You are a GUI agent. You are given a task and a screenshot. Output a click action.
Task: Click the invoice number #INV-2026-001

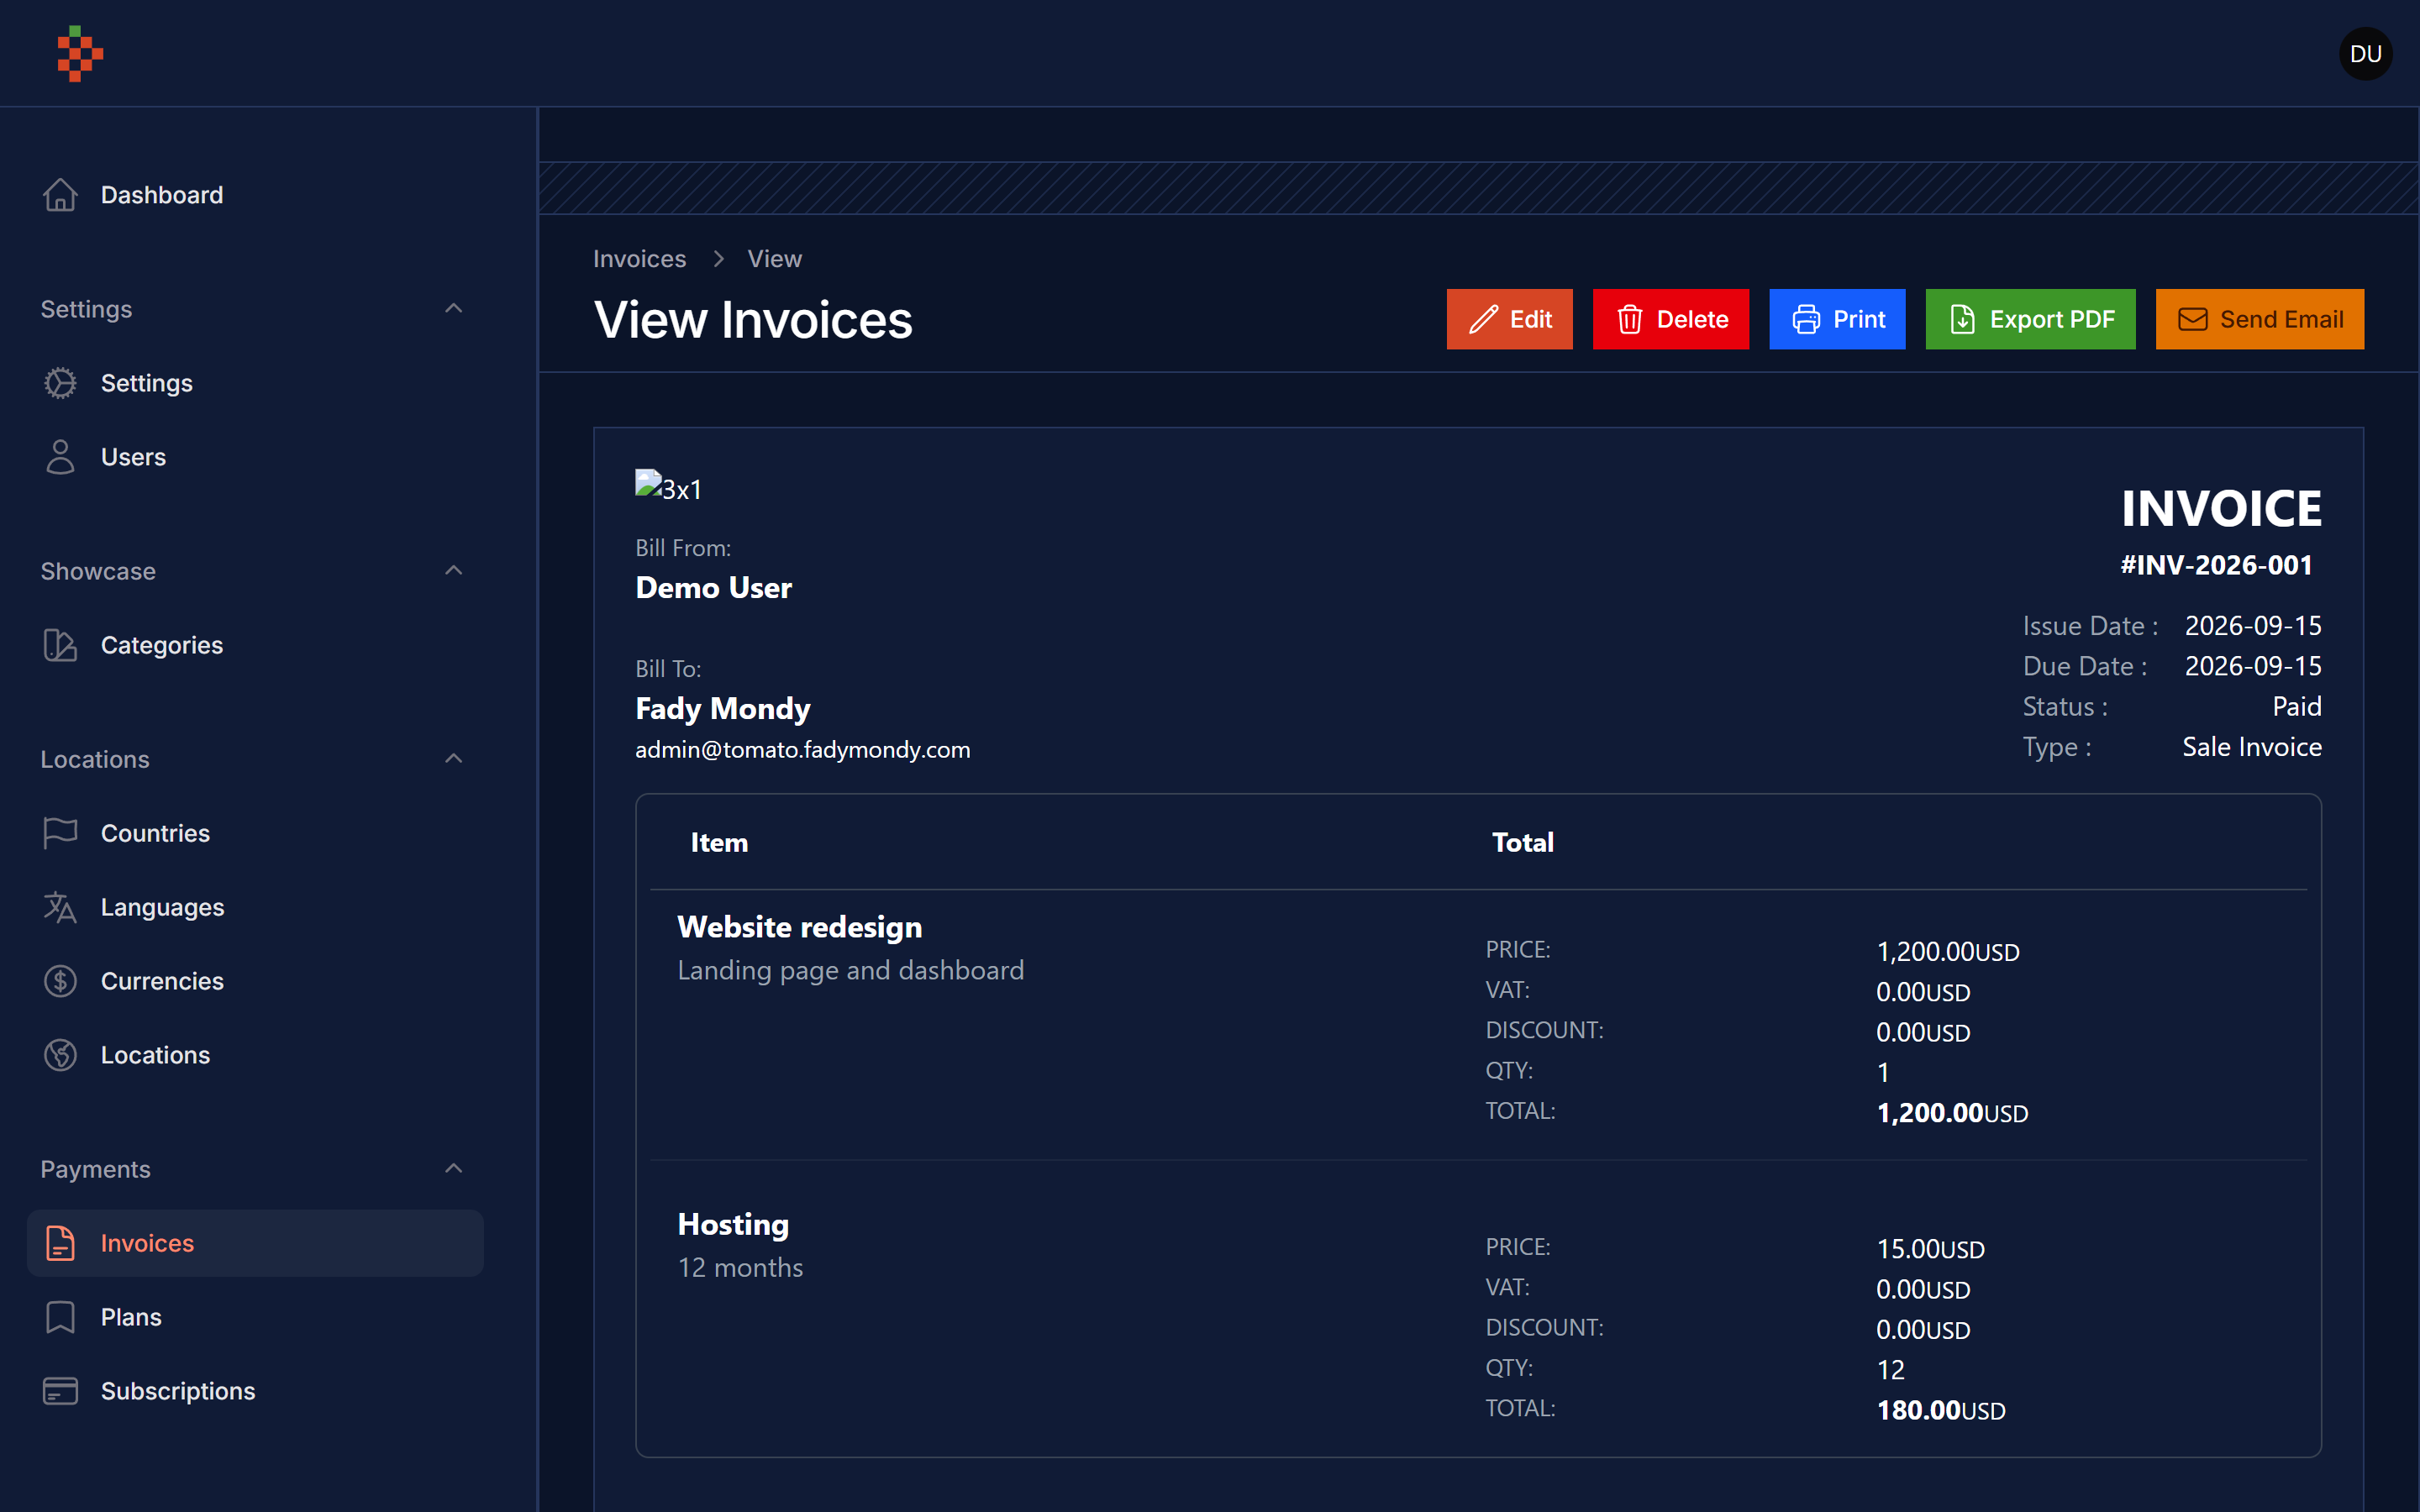2216,565
